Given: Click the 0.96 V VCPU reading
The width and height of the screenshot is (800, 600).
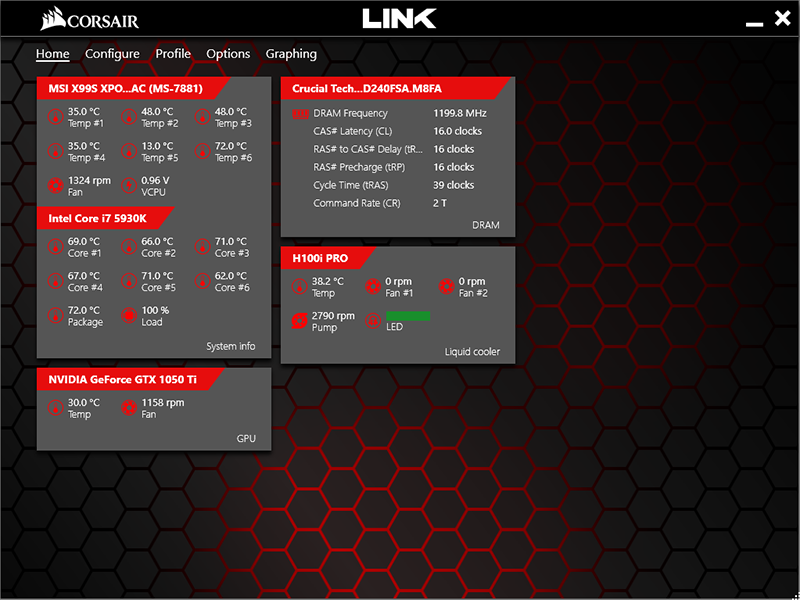Looking at the screenshot, I should [155, 181].
